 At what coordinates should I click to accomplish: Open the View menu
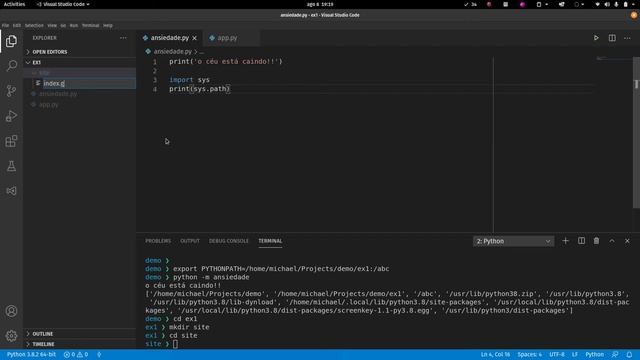pos(52,25)
